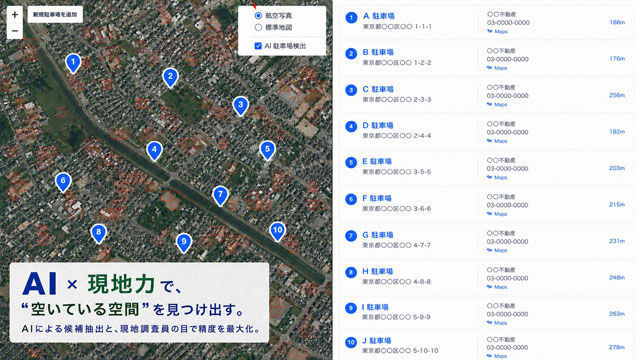Open the F 駐車場 entry title
This screenshot has width=640, height=360.
pyautogui.click(x=377, y=198)
